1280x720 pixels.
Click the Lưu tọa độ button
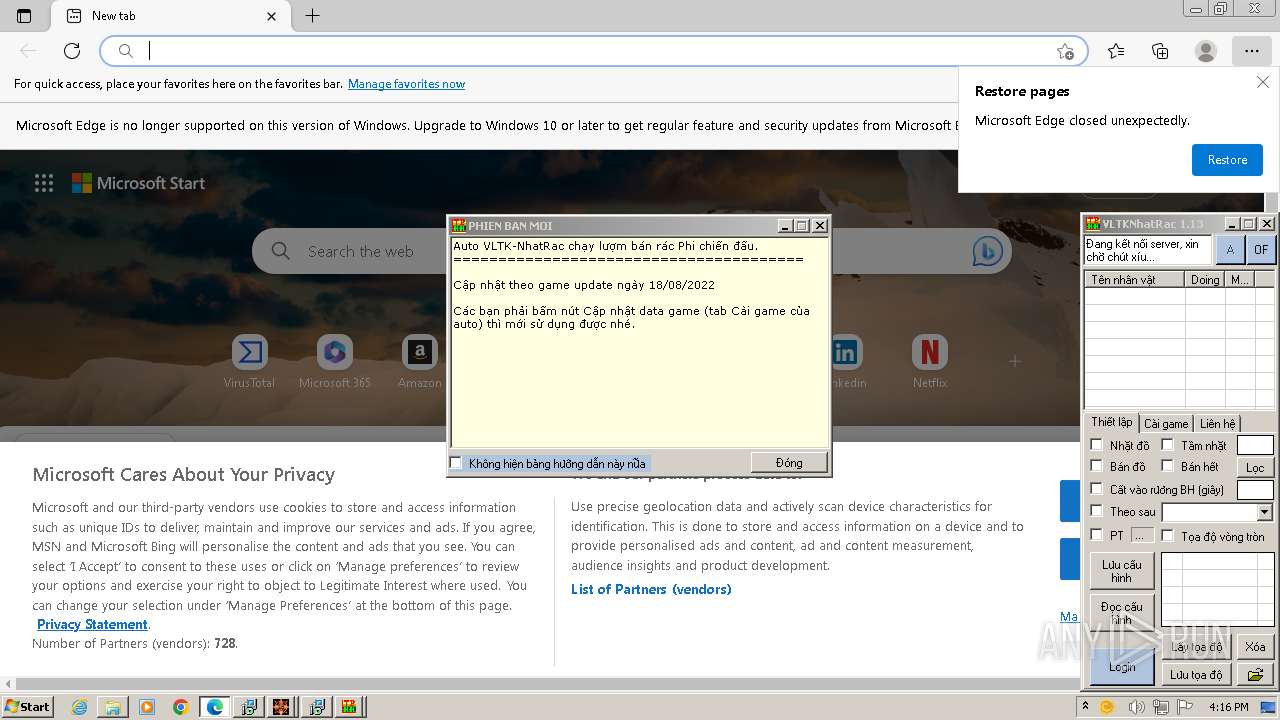(1196, 675)
